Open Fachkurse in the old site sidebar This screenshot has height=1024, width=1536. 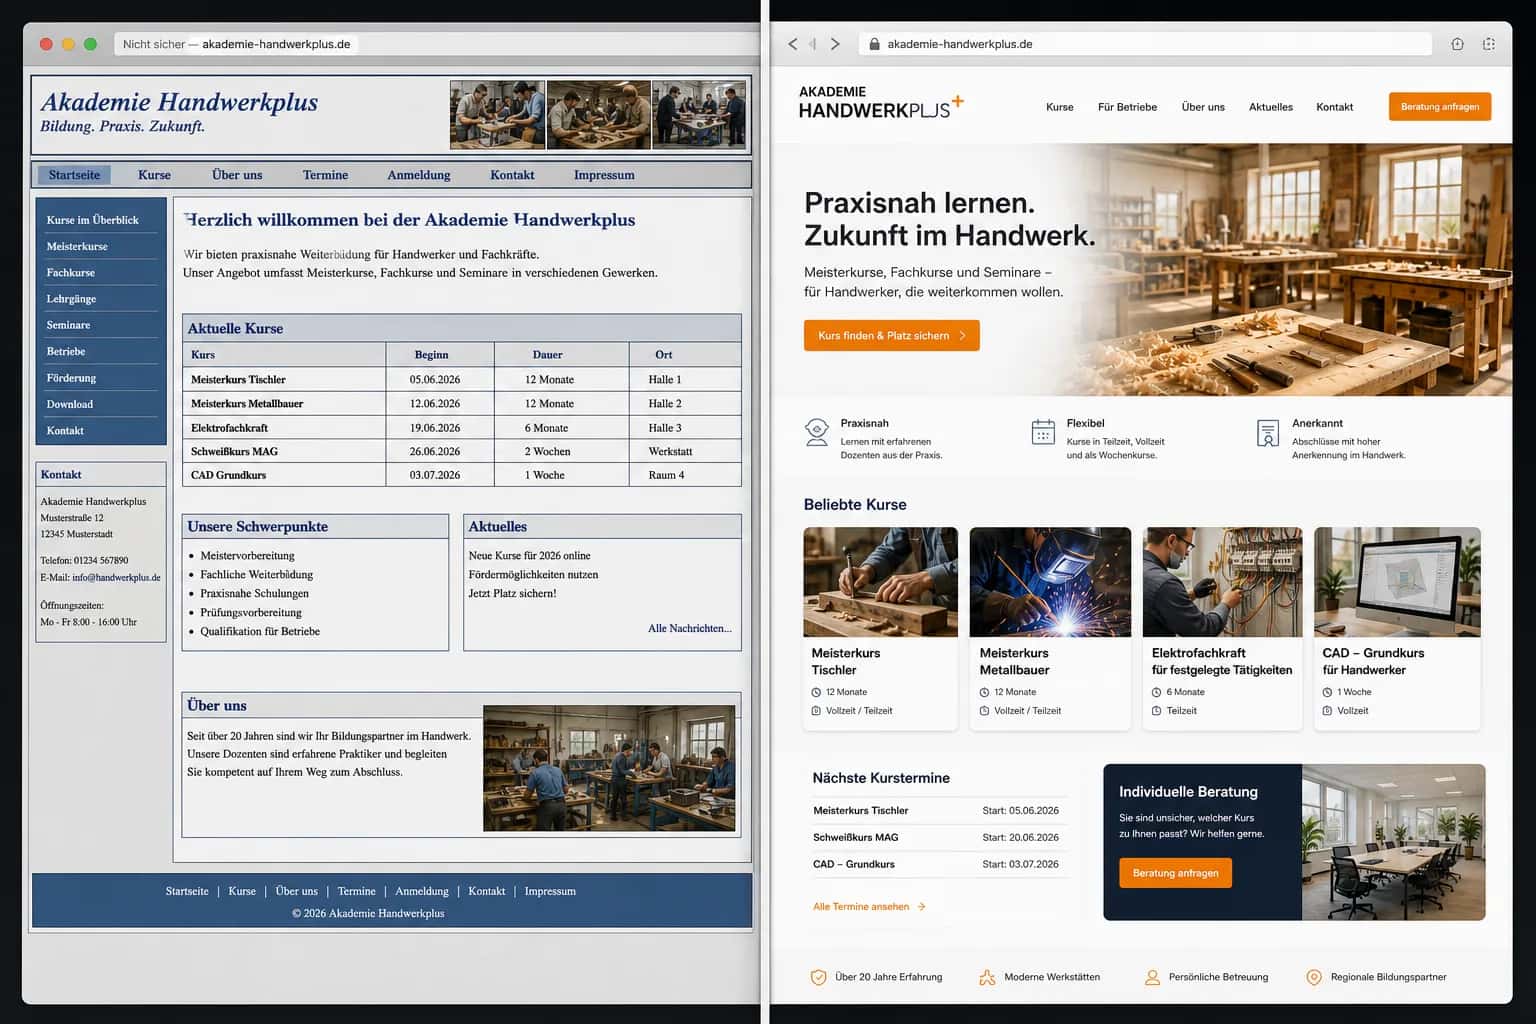pos(70,273)
